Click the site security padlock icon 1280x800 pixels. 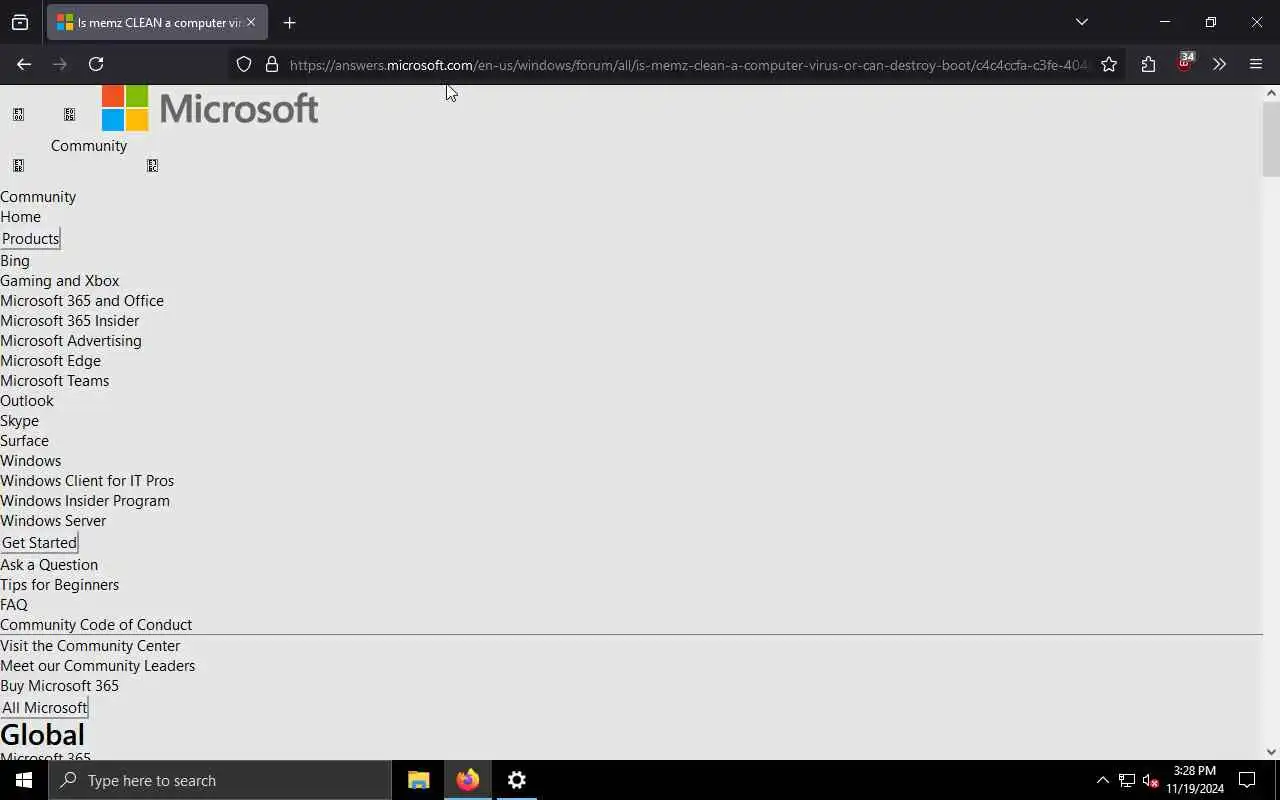[272, 64]
